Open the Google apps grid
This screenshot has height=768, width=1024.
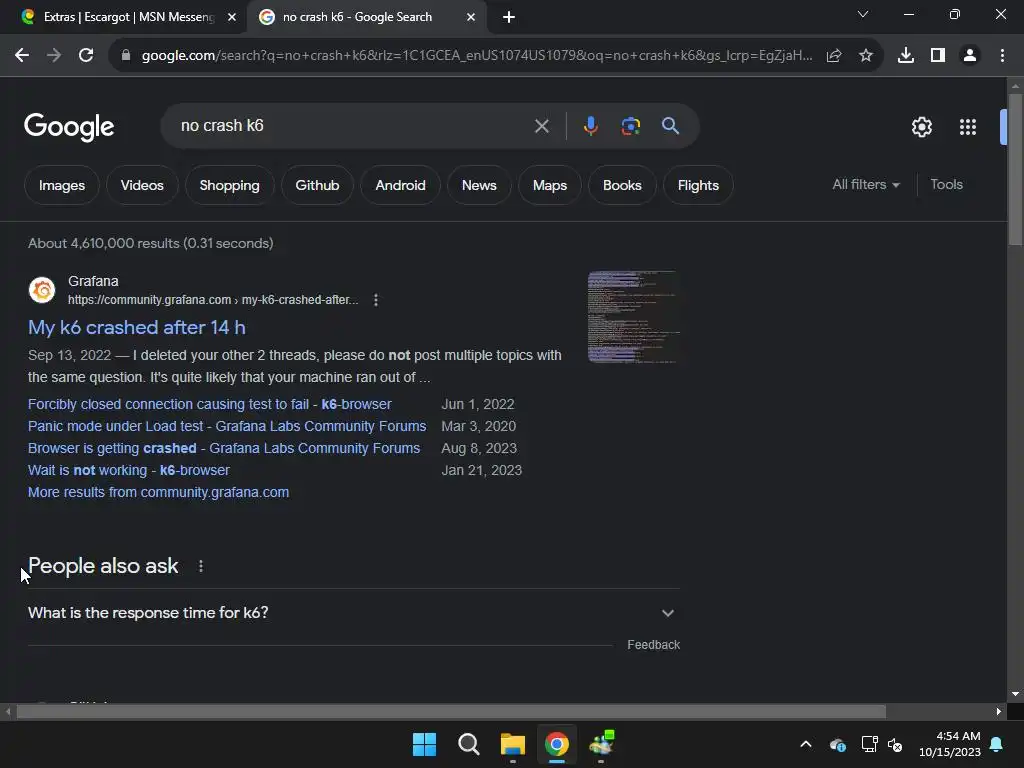968,127
